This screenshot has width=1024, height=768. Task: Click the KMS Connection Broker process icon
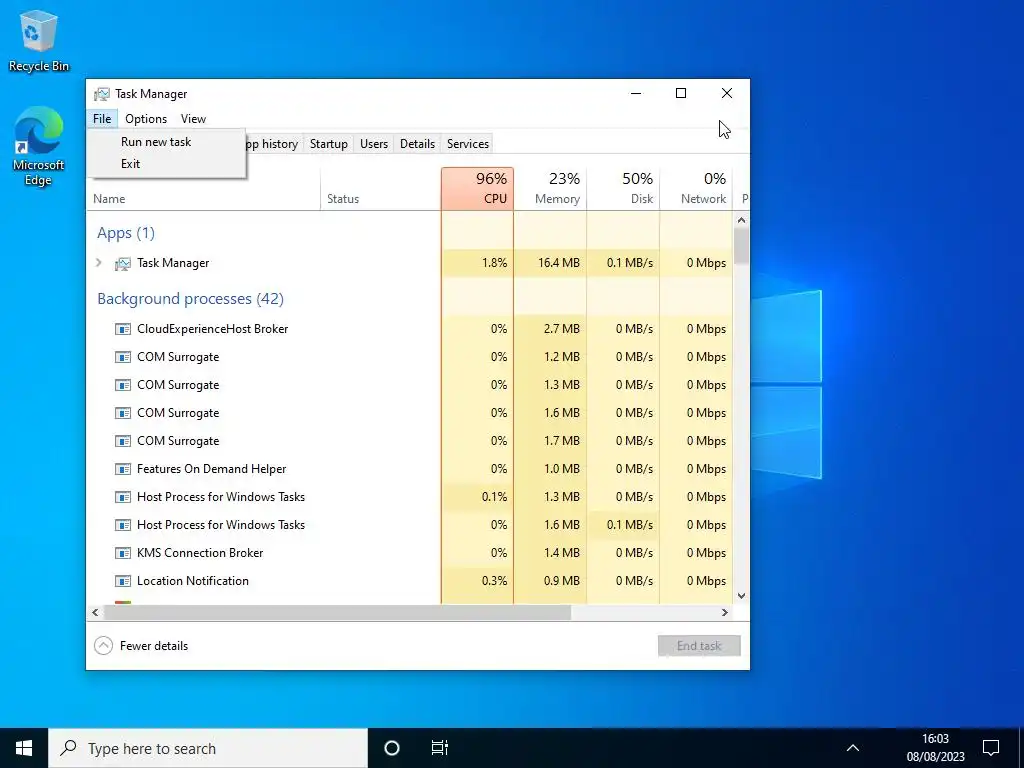point(123,553)
